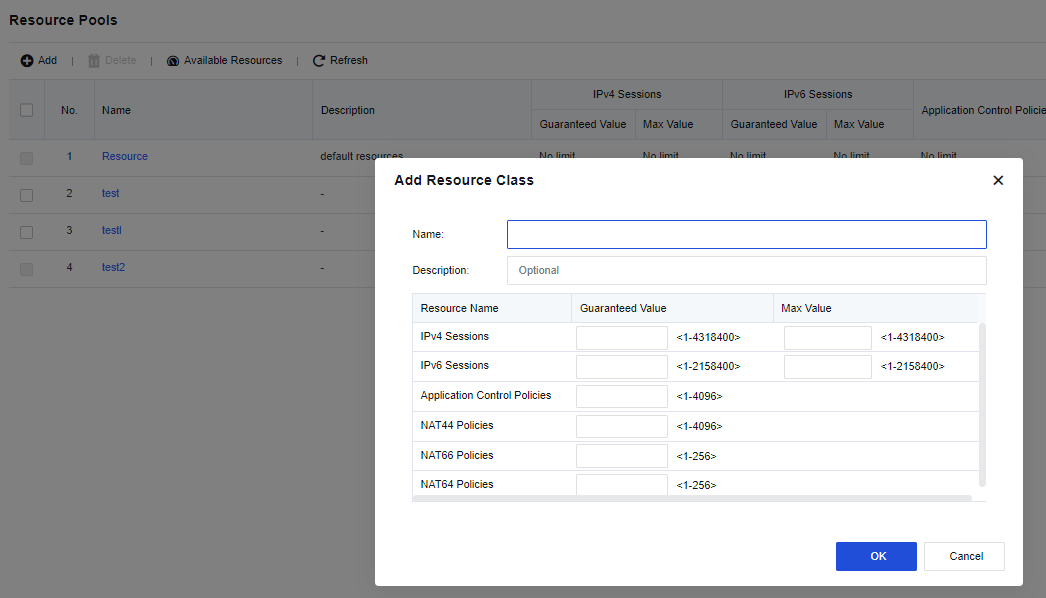Click the Delete trash icon

pos(94,61)
